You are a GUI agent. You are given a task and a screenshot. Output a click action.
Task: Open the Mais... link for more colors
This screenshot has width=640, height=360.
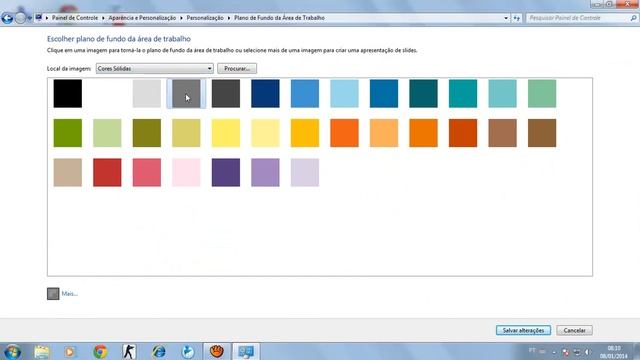coord(69,293)
